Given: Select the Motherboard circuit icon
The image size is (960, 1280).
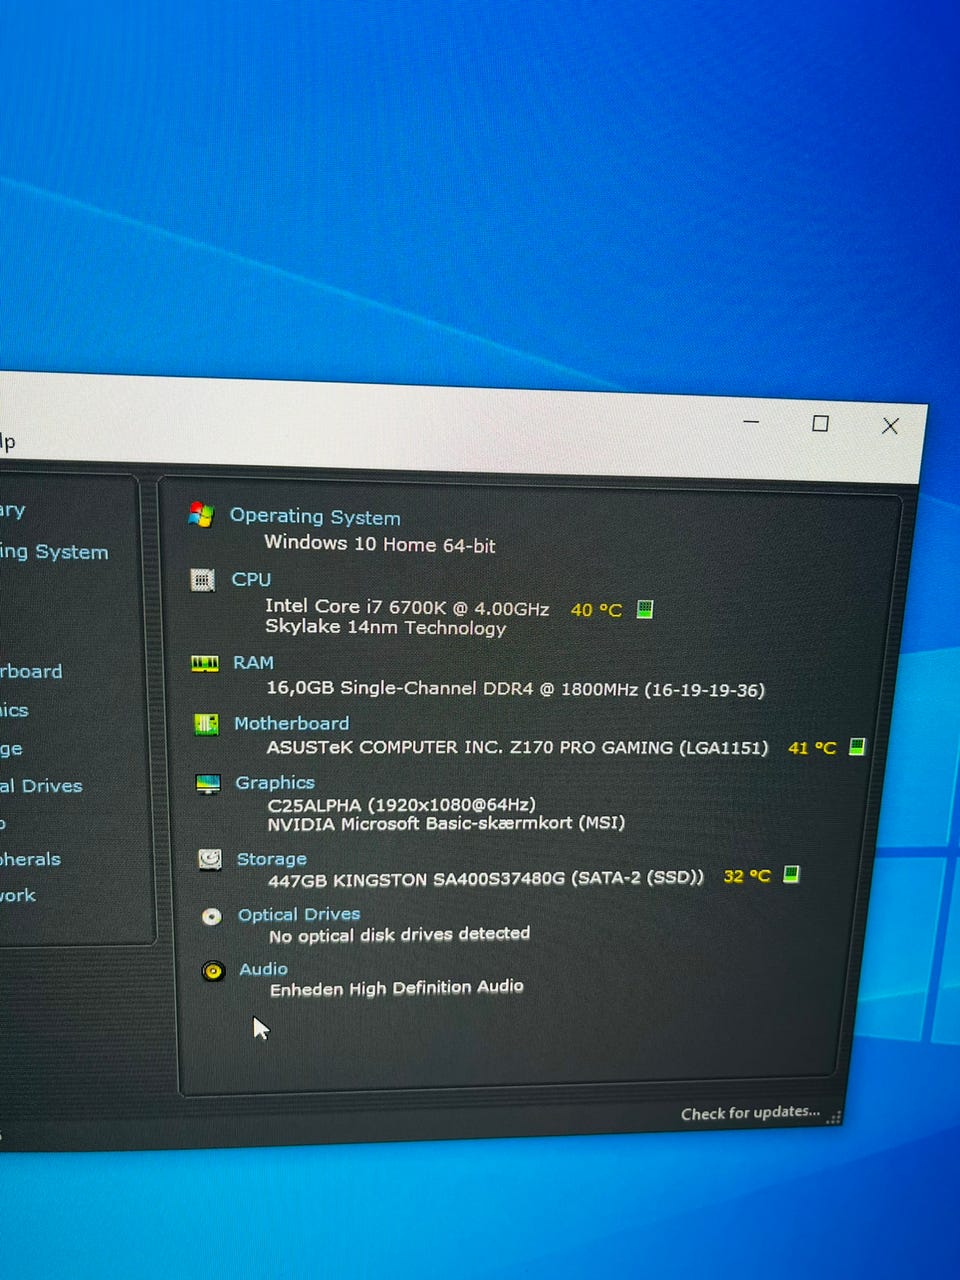Looking at the screenshot, I should point(206,724).
